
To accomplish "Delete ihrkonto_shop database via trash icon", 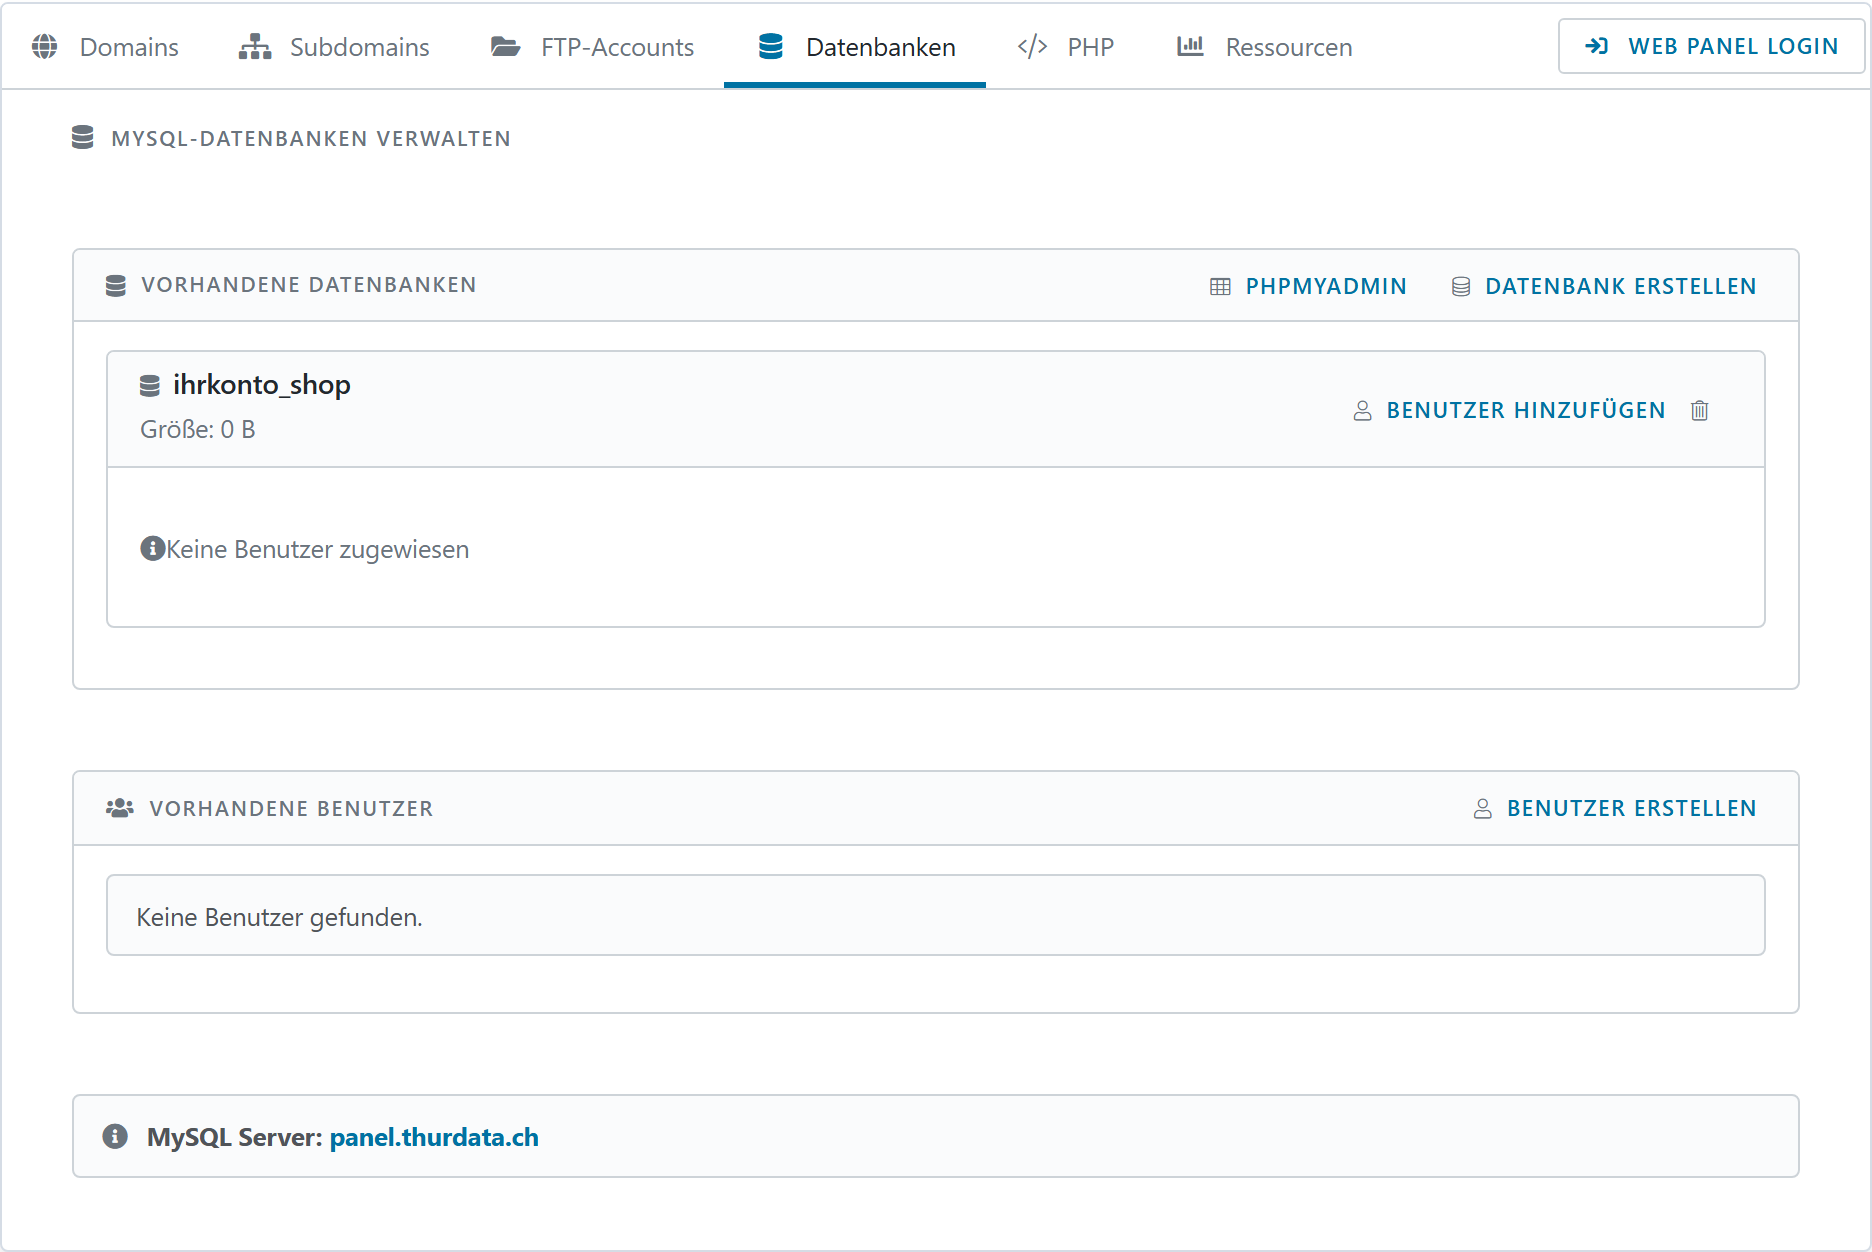I will (x=1700, y=410).
